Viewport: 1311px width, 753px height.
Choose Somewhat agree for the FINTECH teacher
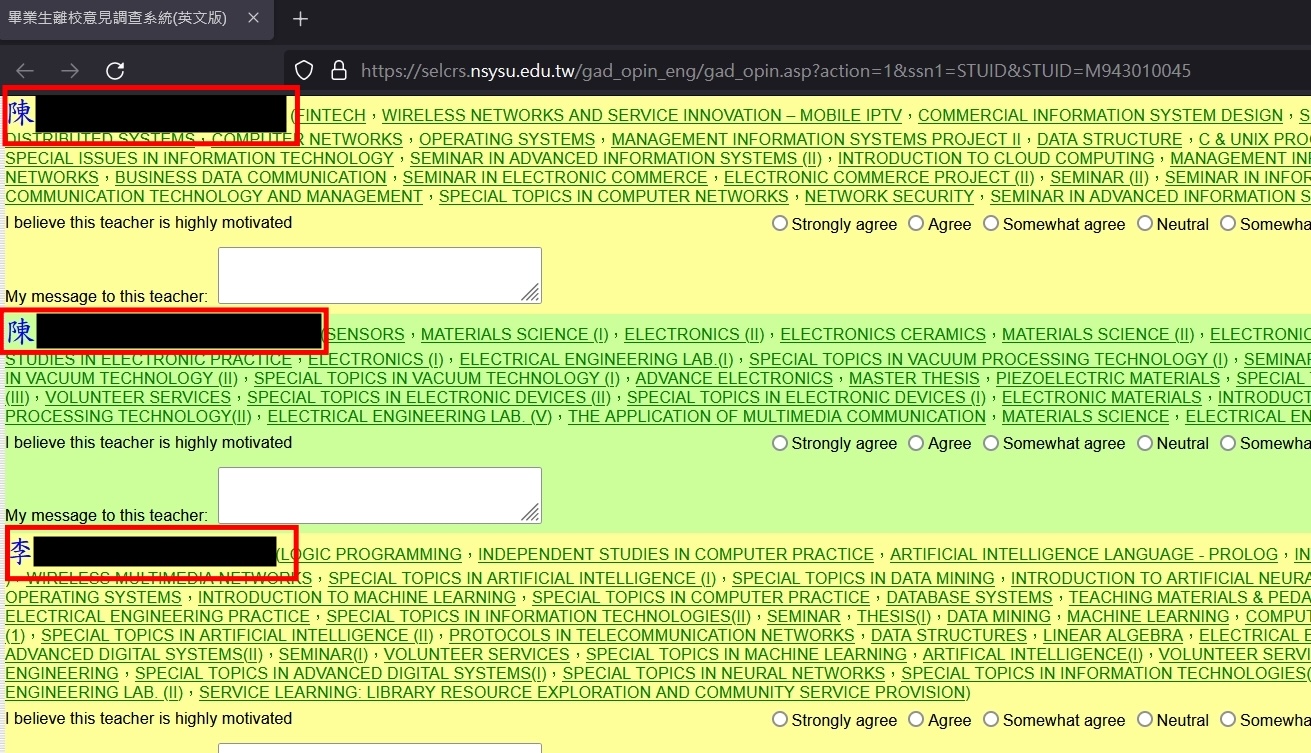991,223
